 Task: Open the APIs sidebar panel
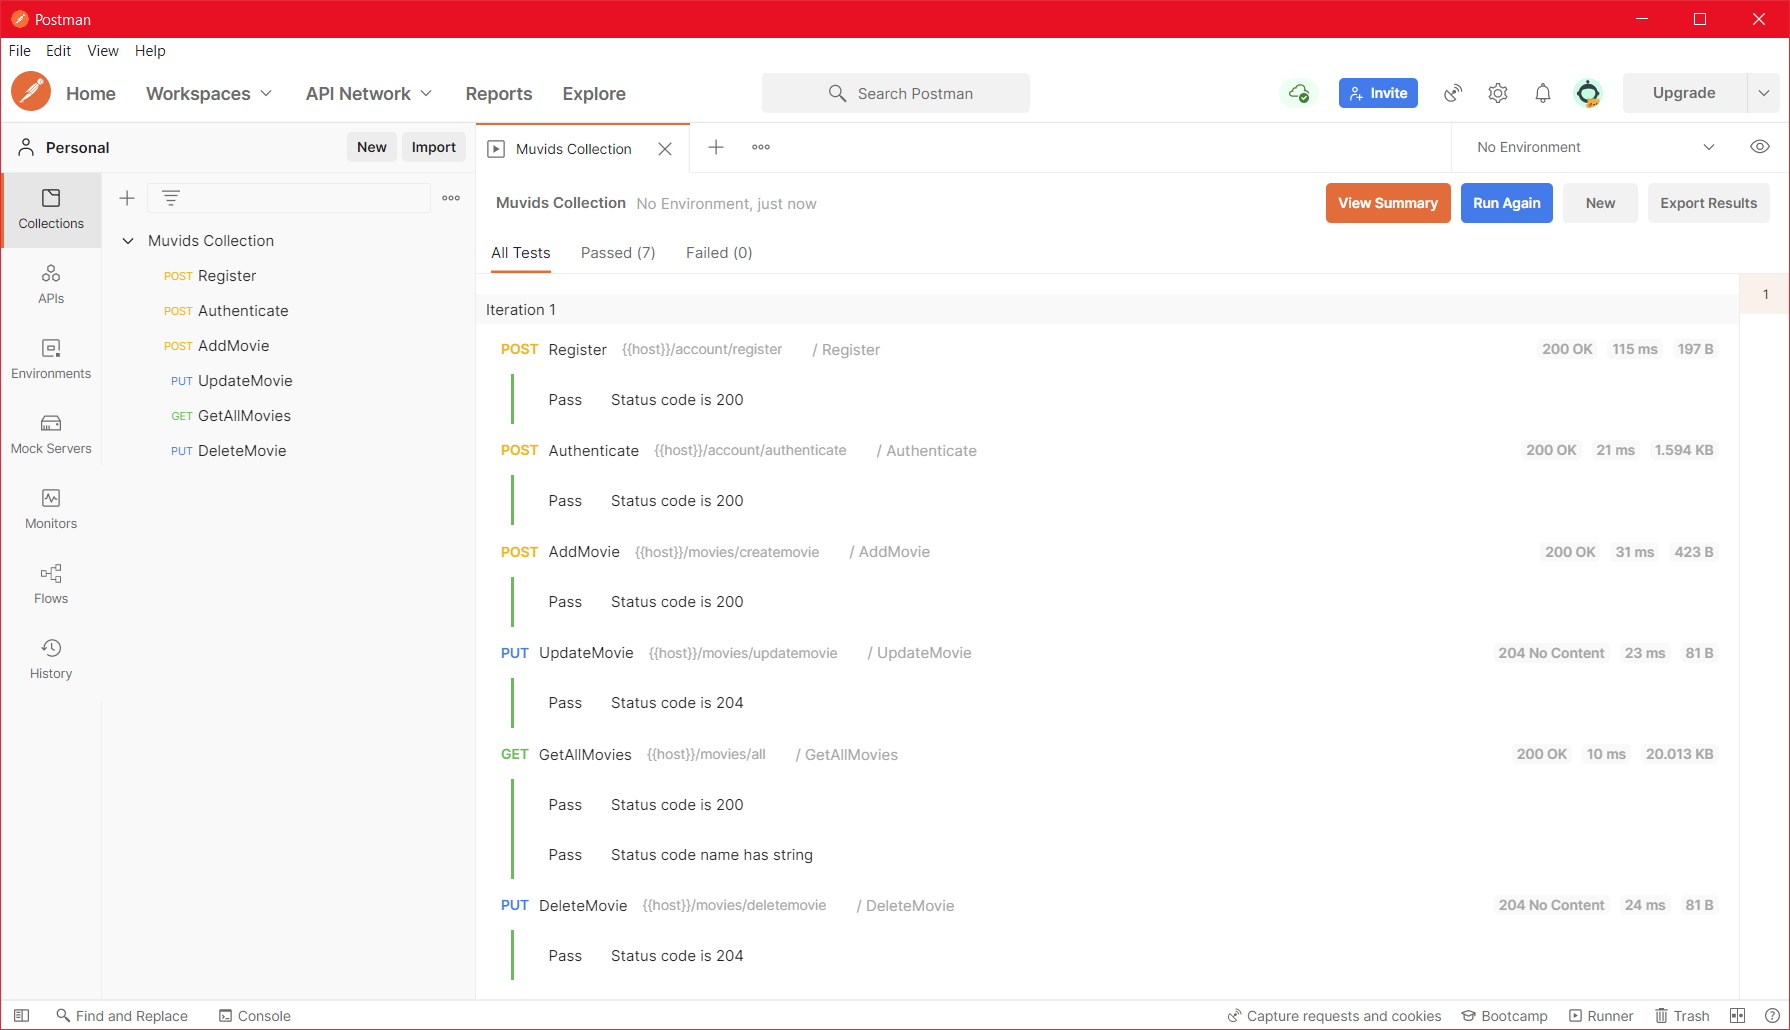tap(51, 285)
